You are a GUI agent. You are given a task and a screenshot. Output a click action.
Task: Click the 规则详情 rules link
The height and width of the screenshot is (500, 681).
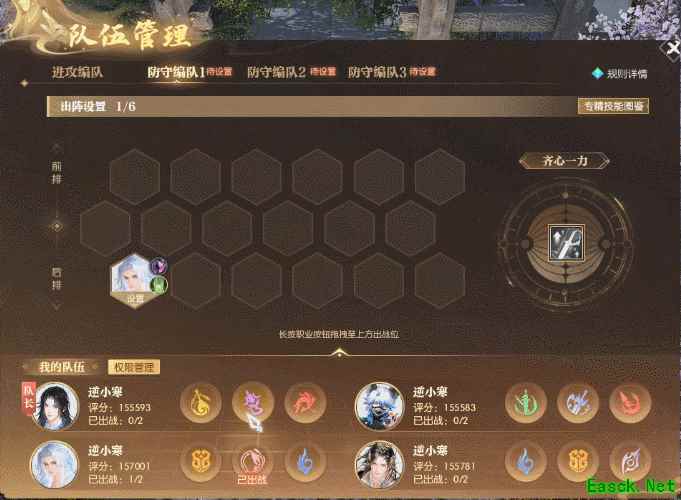coord(627,74)
